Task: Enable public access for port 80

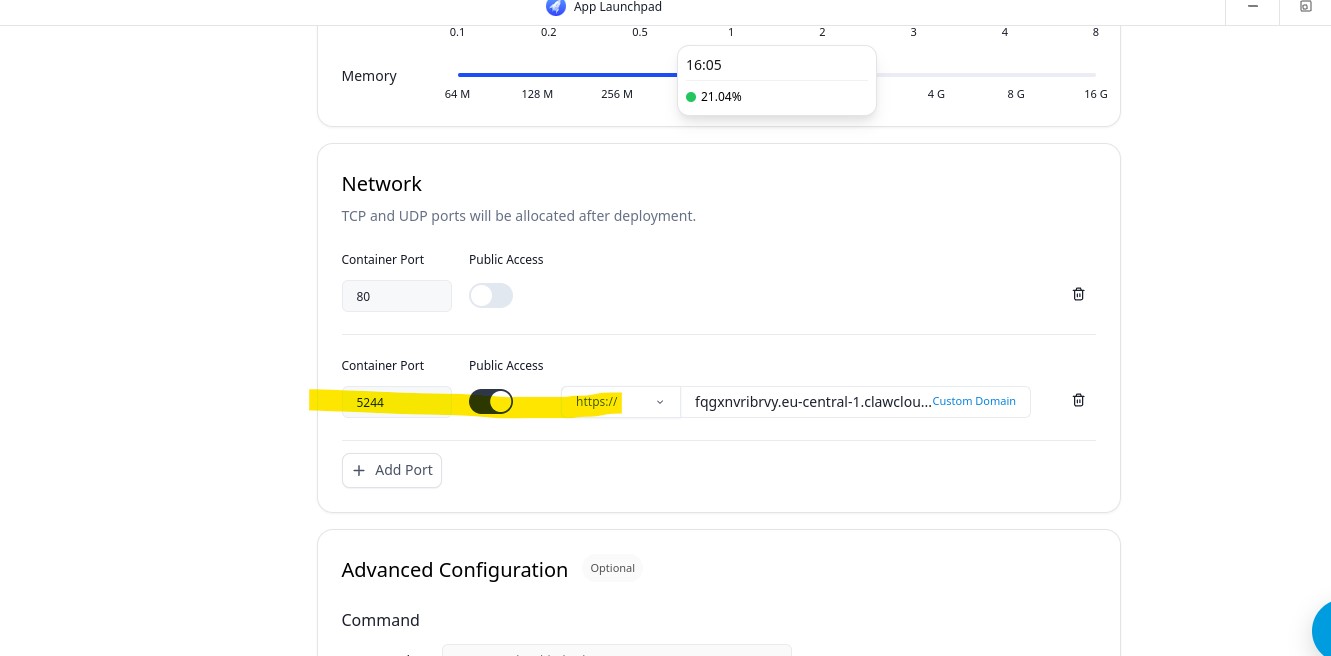Action: (x=491, y=296)
